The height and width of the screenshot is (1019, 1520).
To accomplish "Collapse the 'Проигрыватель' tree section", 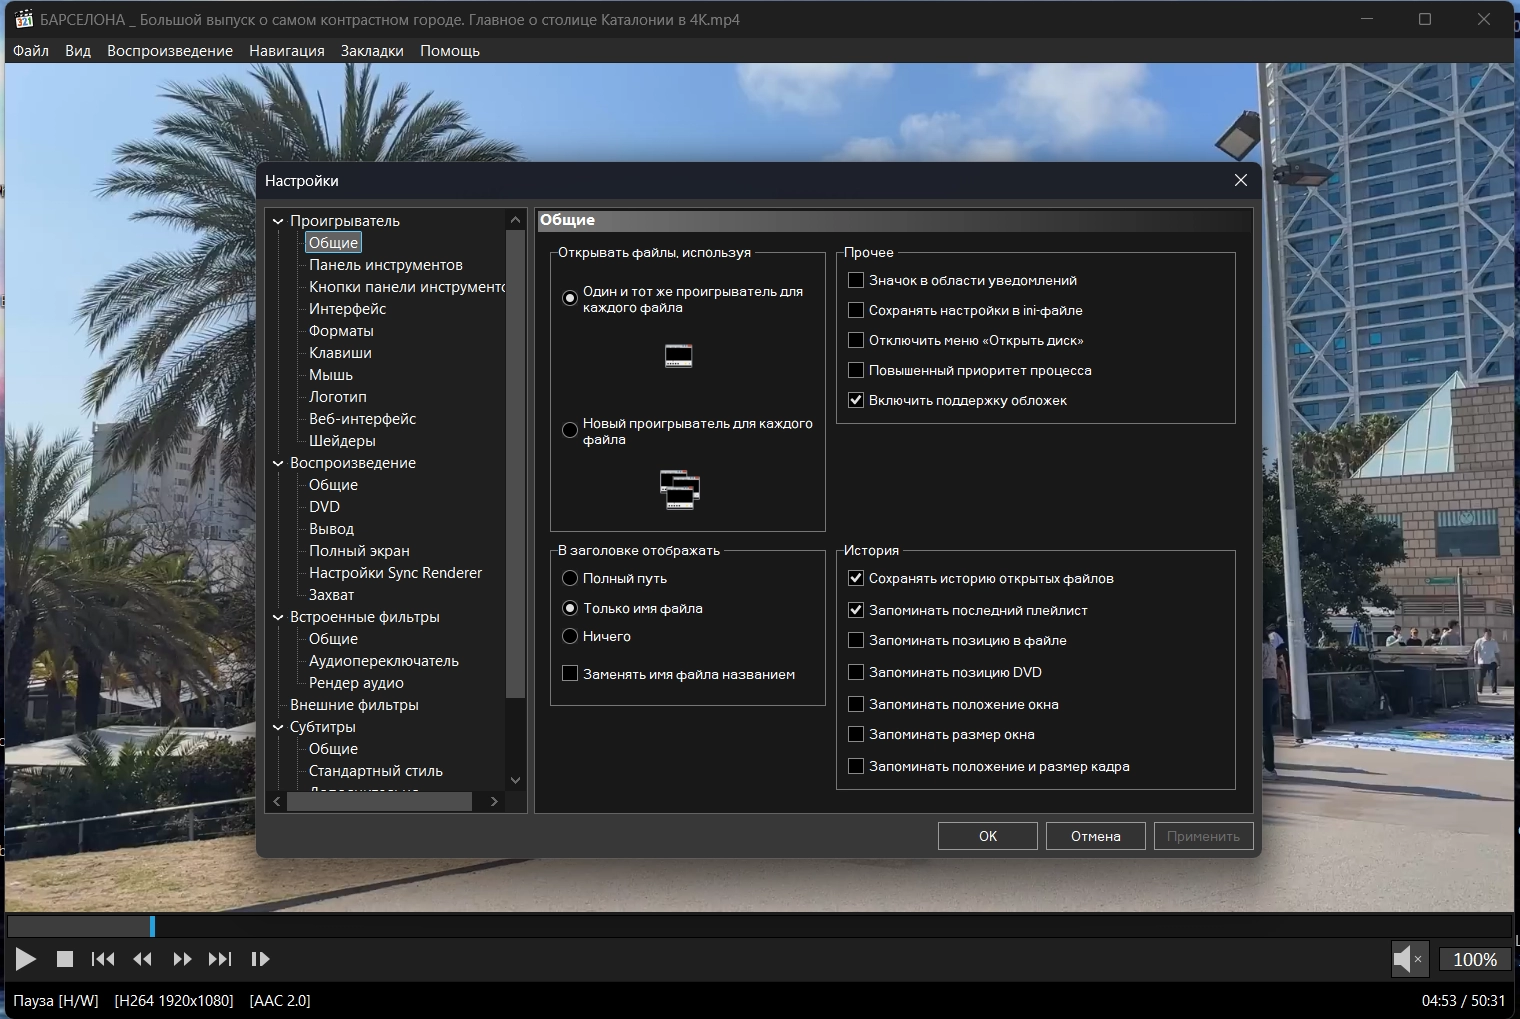I will [x=279, y=221].
